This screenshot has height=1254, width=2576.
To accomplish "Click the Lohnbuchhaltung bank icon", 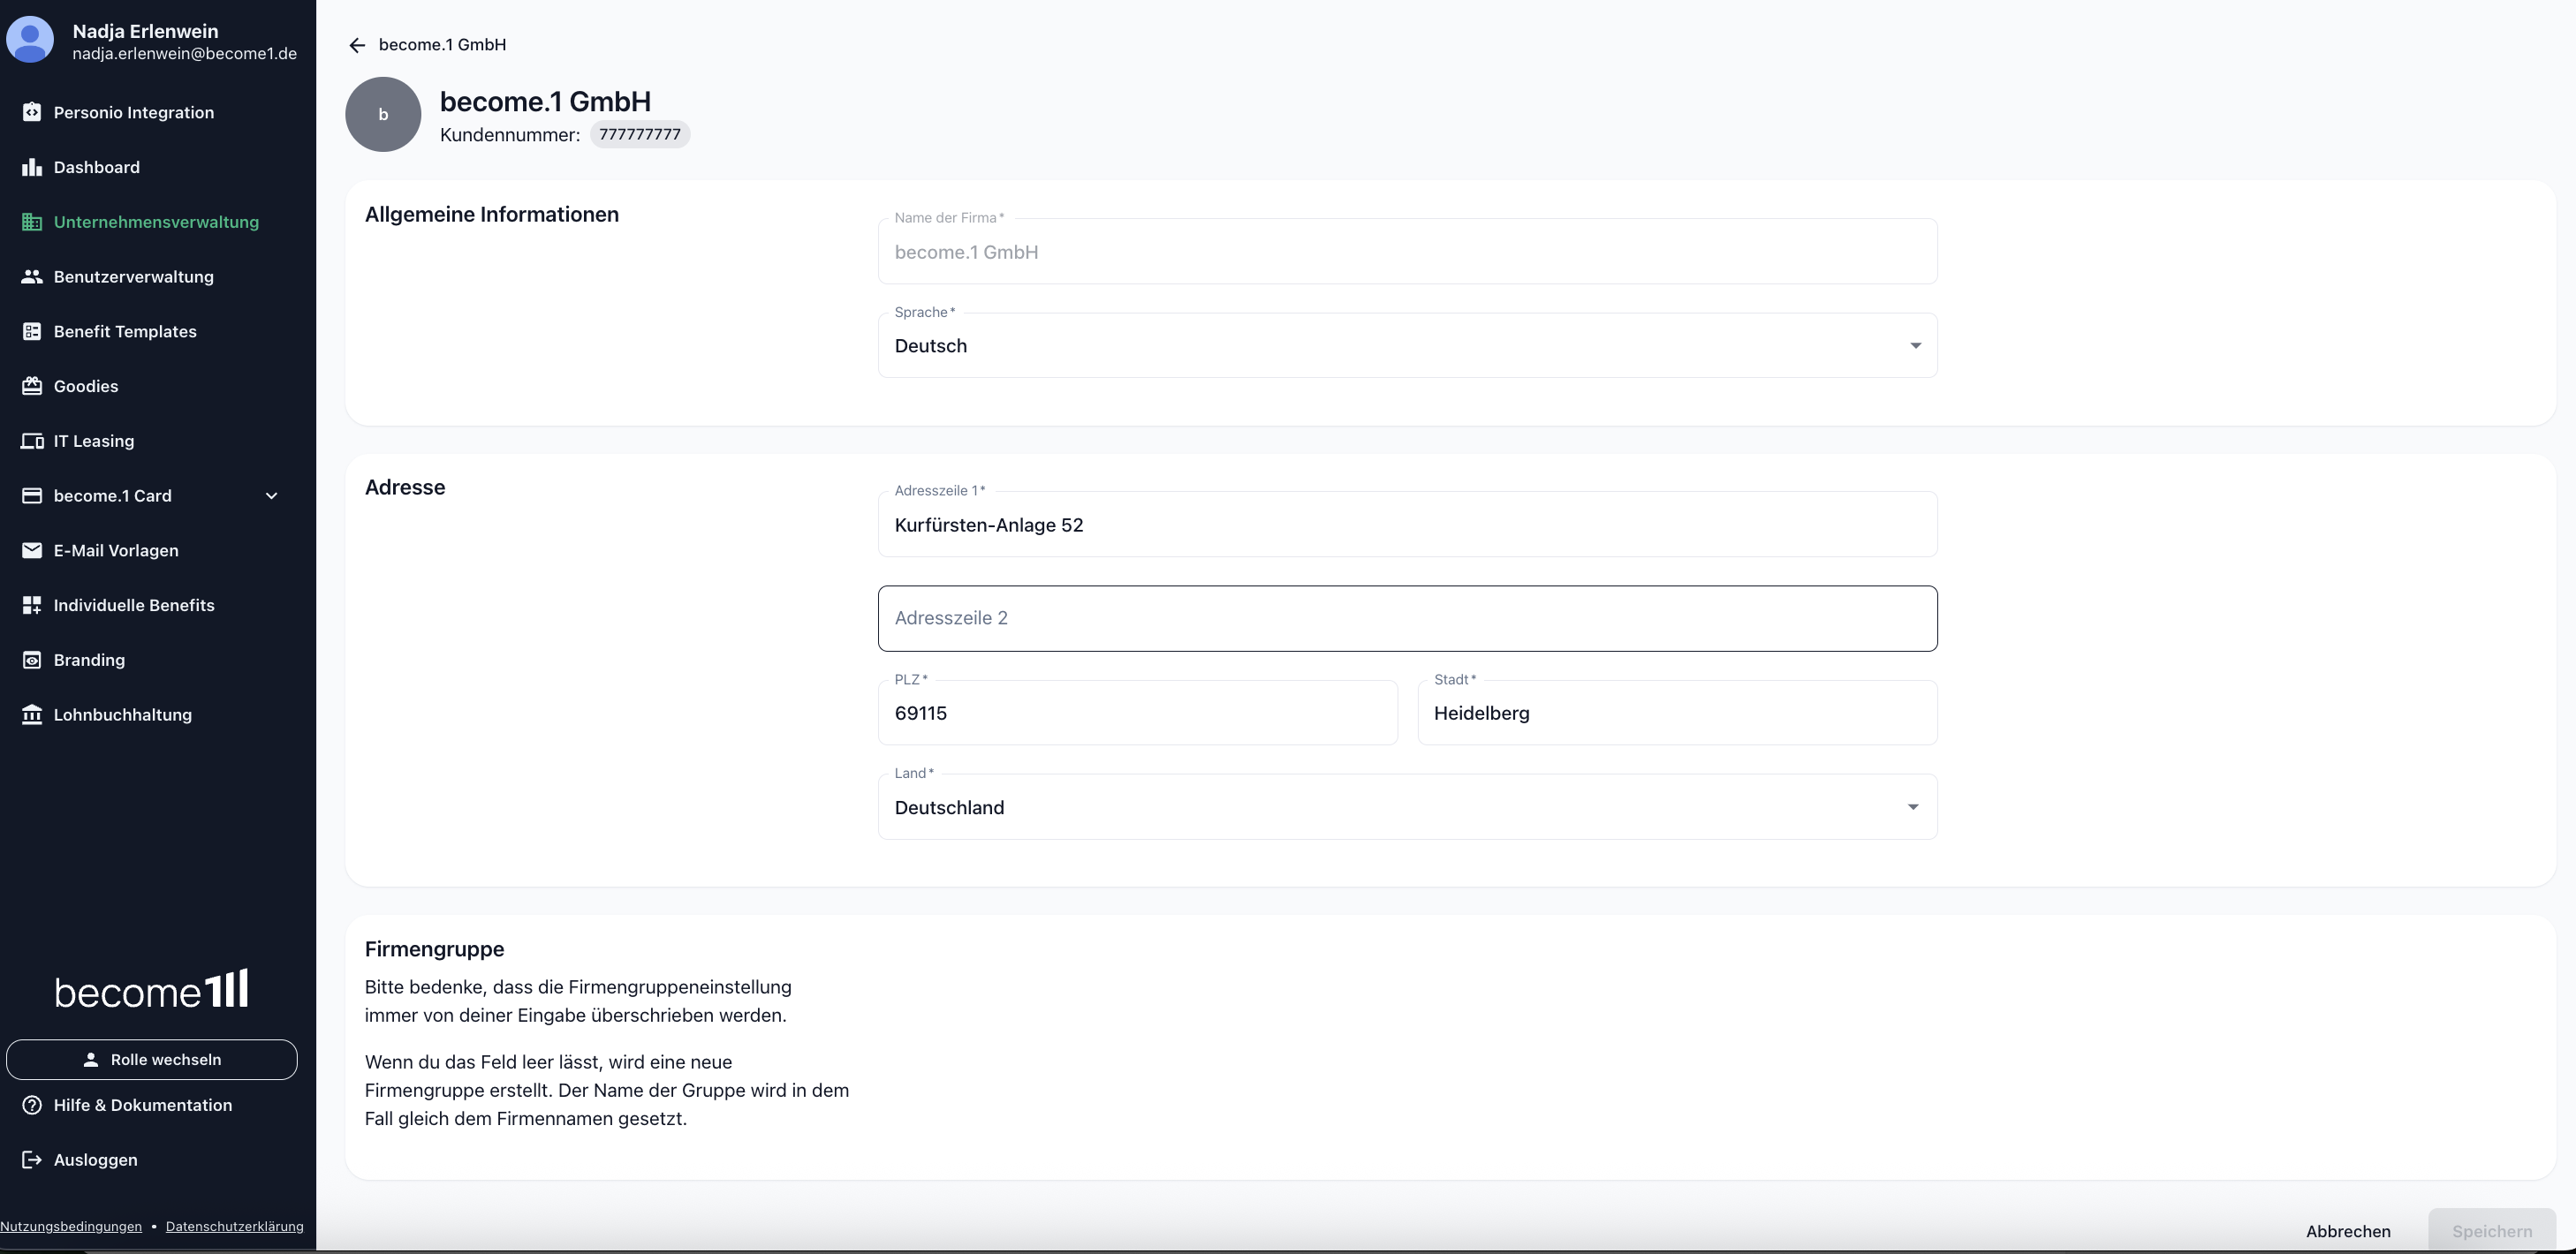I will click(32, 715).
